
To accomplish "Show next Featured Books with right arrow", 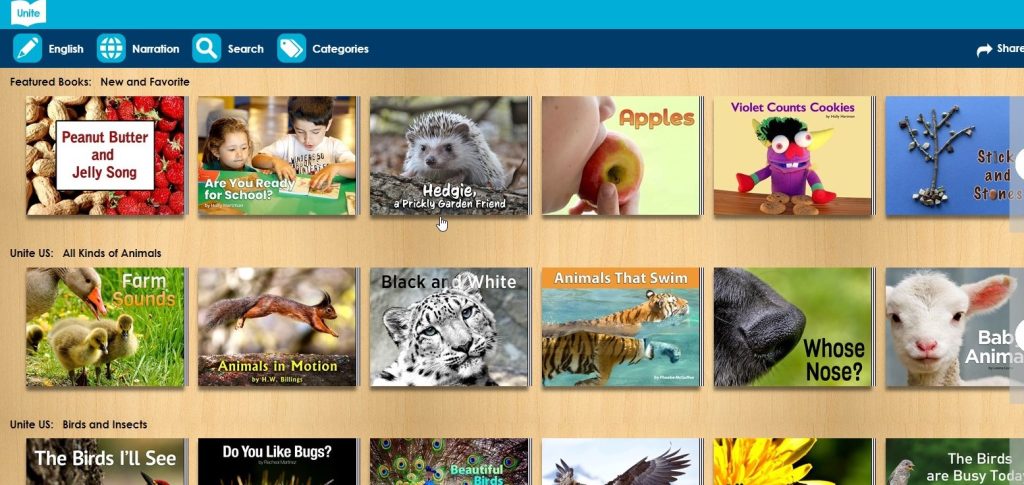I will (x=1019, y=164).
